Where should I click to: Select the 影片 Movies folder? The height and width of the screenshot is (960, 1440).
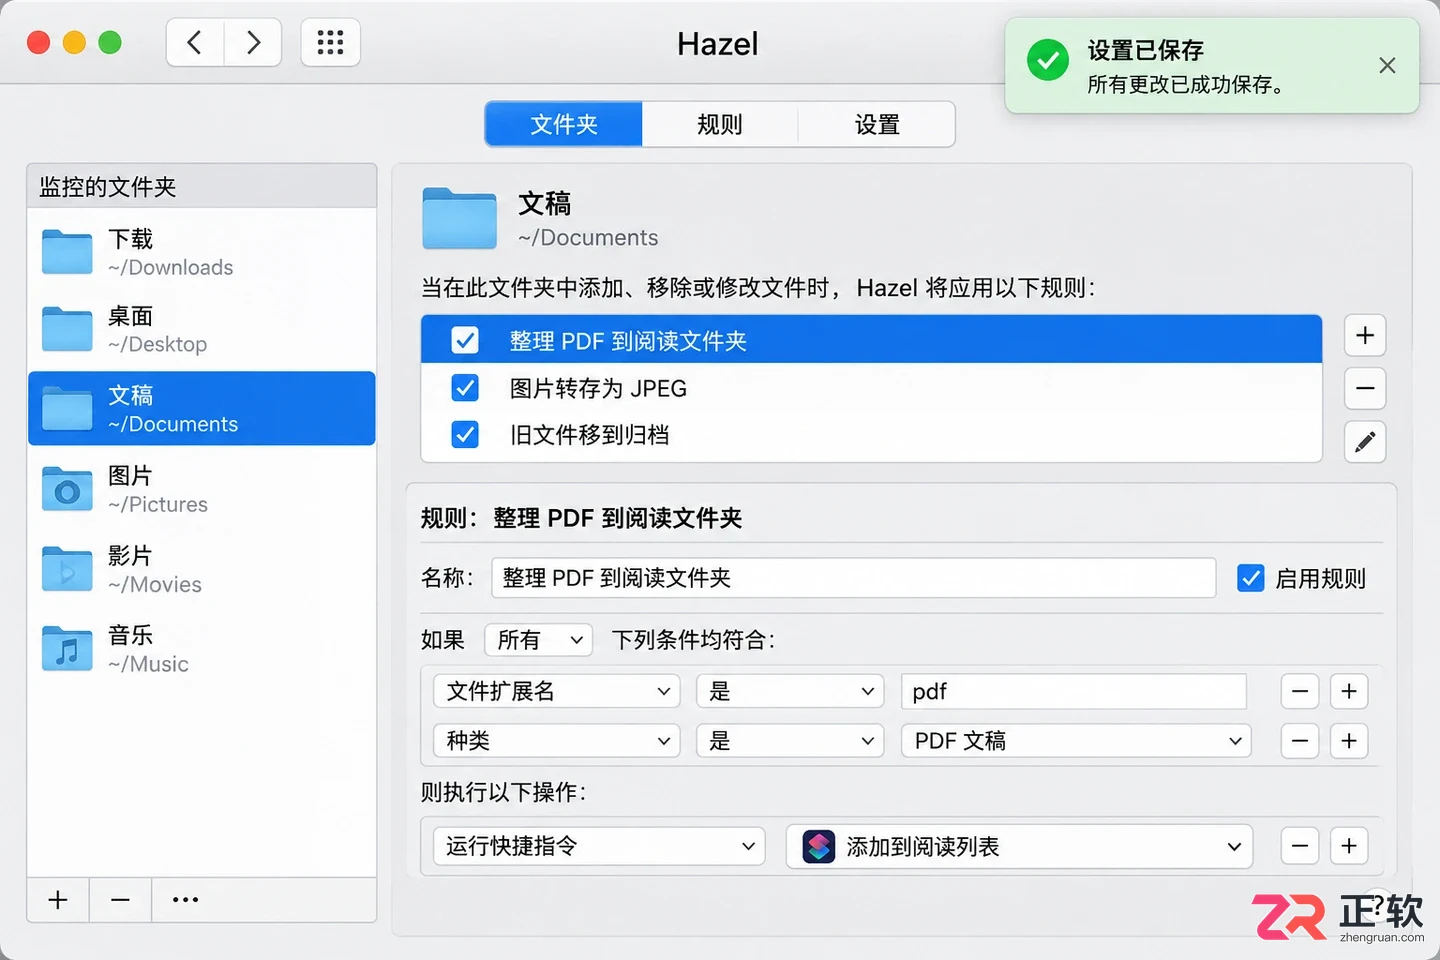tap(202, 569)
